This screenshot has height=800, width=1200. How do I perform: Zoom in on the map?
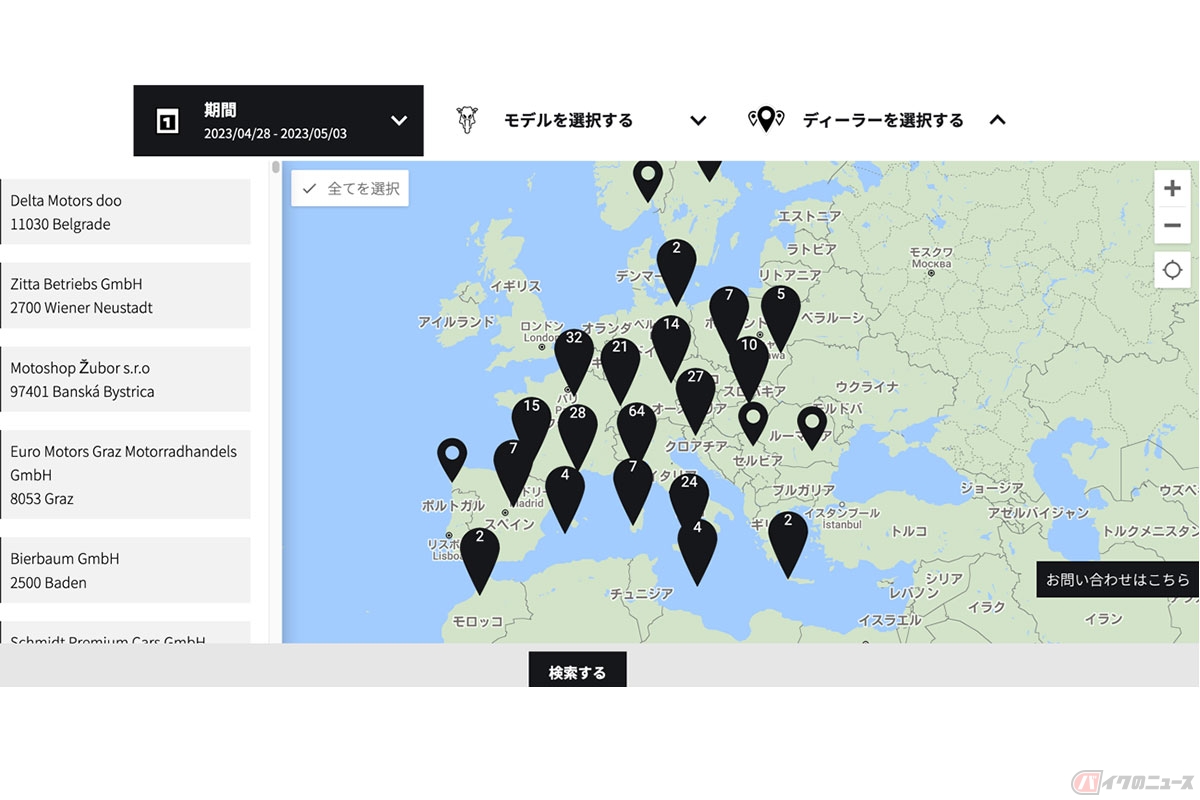click(x=1172, y=189)
